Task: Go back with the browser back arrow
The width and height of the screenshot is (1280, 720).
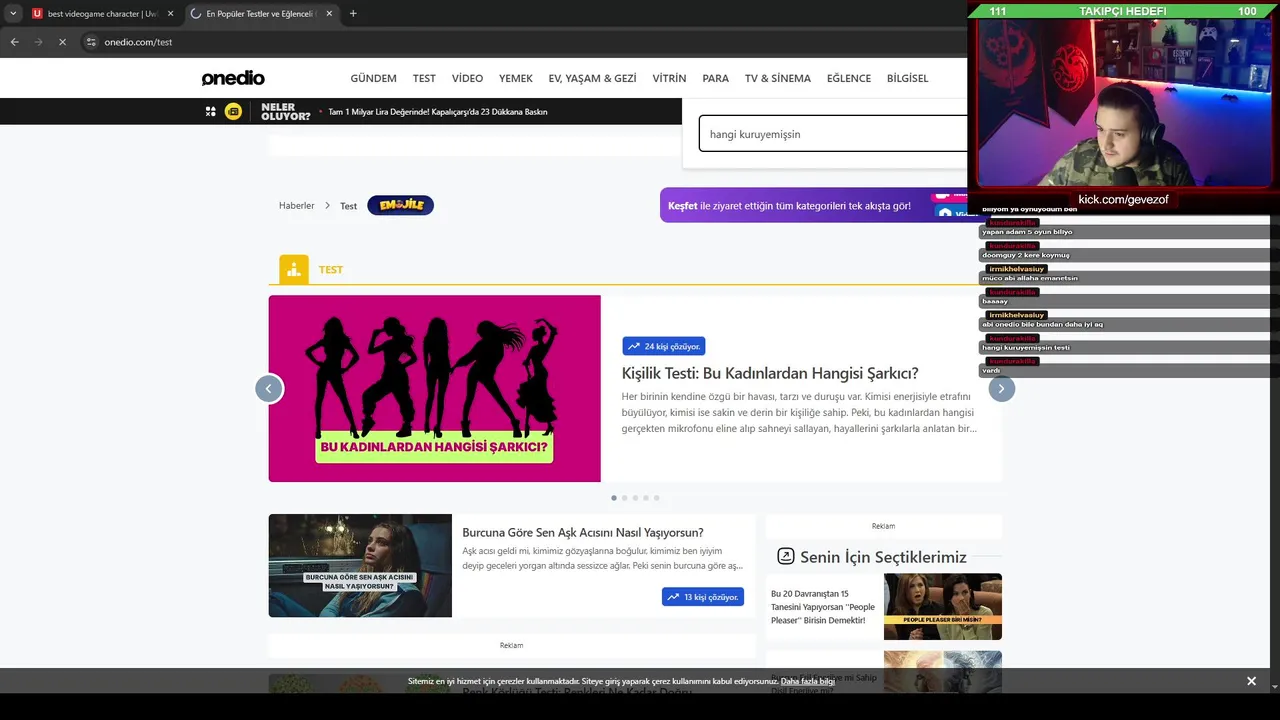Action: (14, 42)
